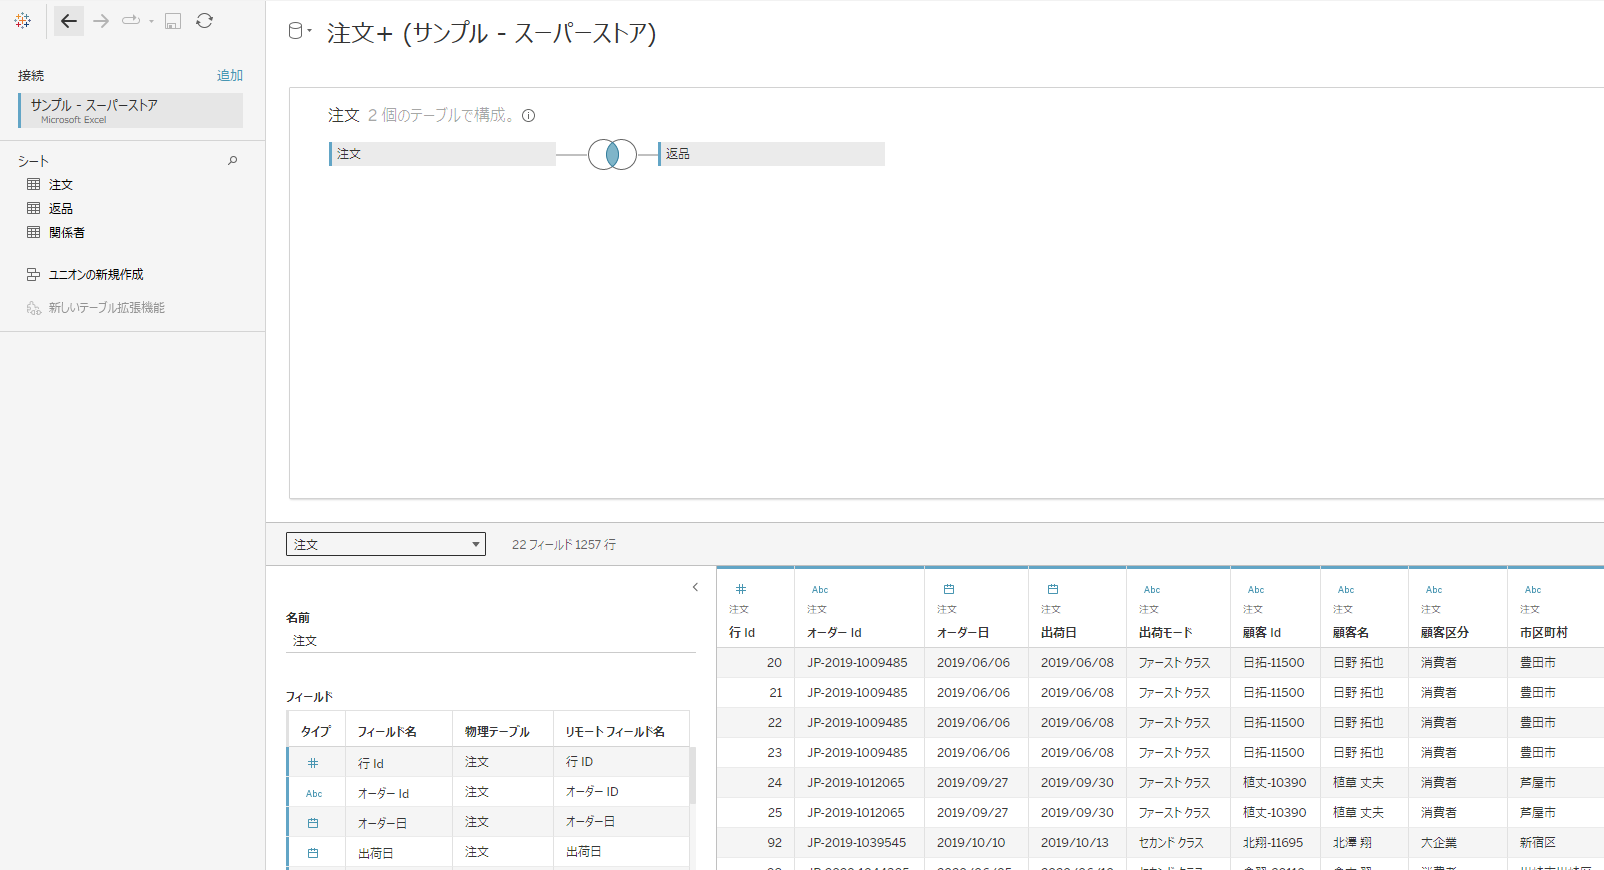1604x870 pixels.
Task: Click the table icon beside 関係者 sheet
Action: (x=34, y=232)
